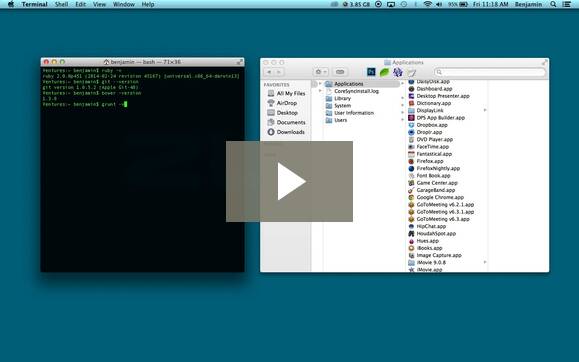Screen dimensions: 579x362
Task: Expand the DisplayLink folder arrow
Action: pos(485,110)
